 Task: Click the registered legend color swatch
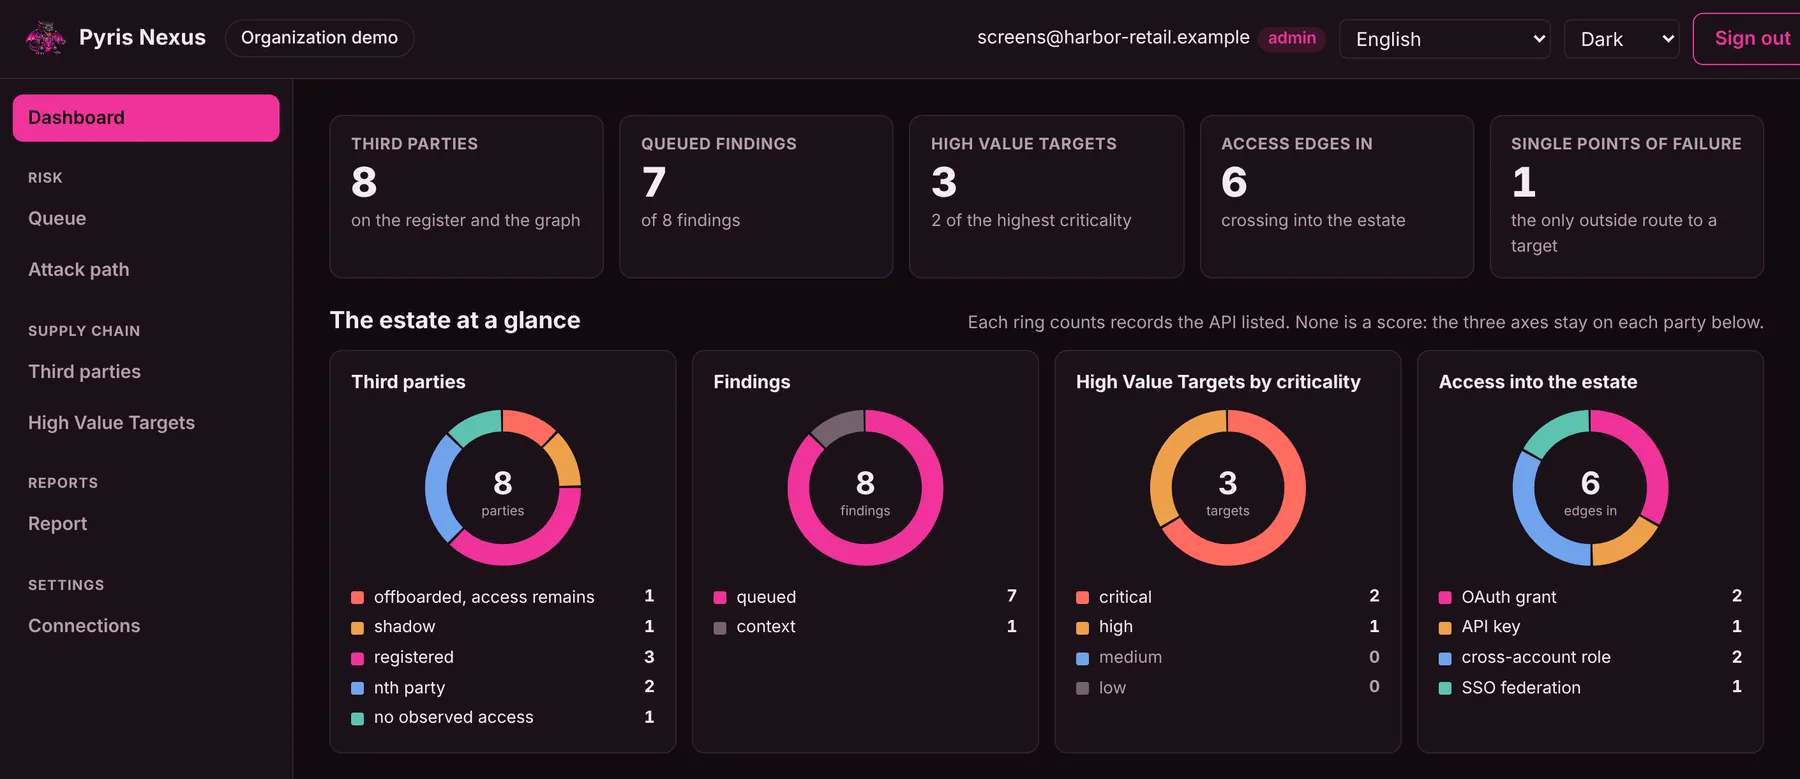[357, 658]
